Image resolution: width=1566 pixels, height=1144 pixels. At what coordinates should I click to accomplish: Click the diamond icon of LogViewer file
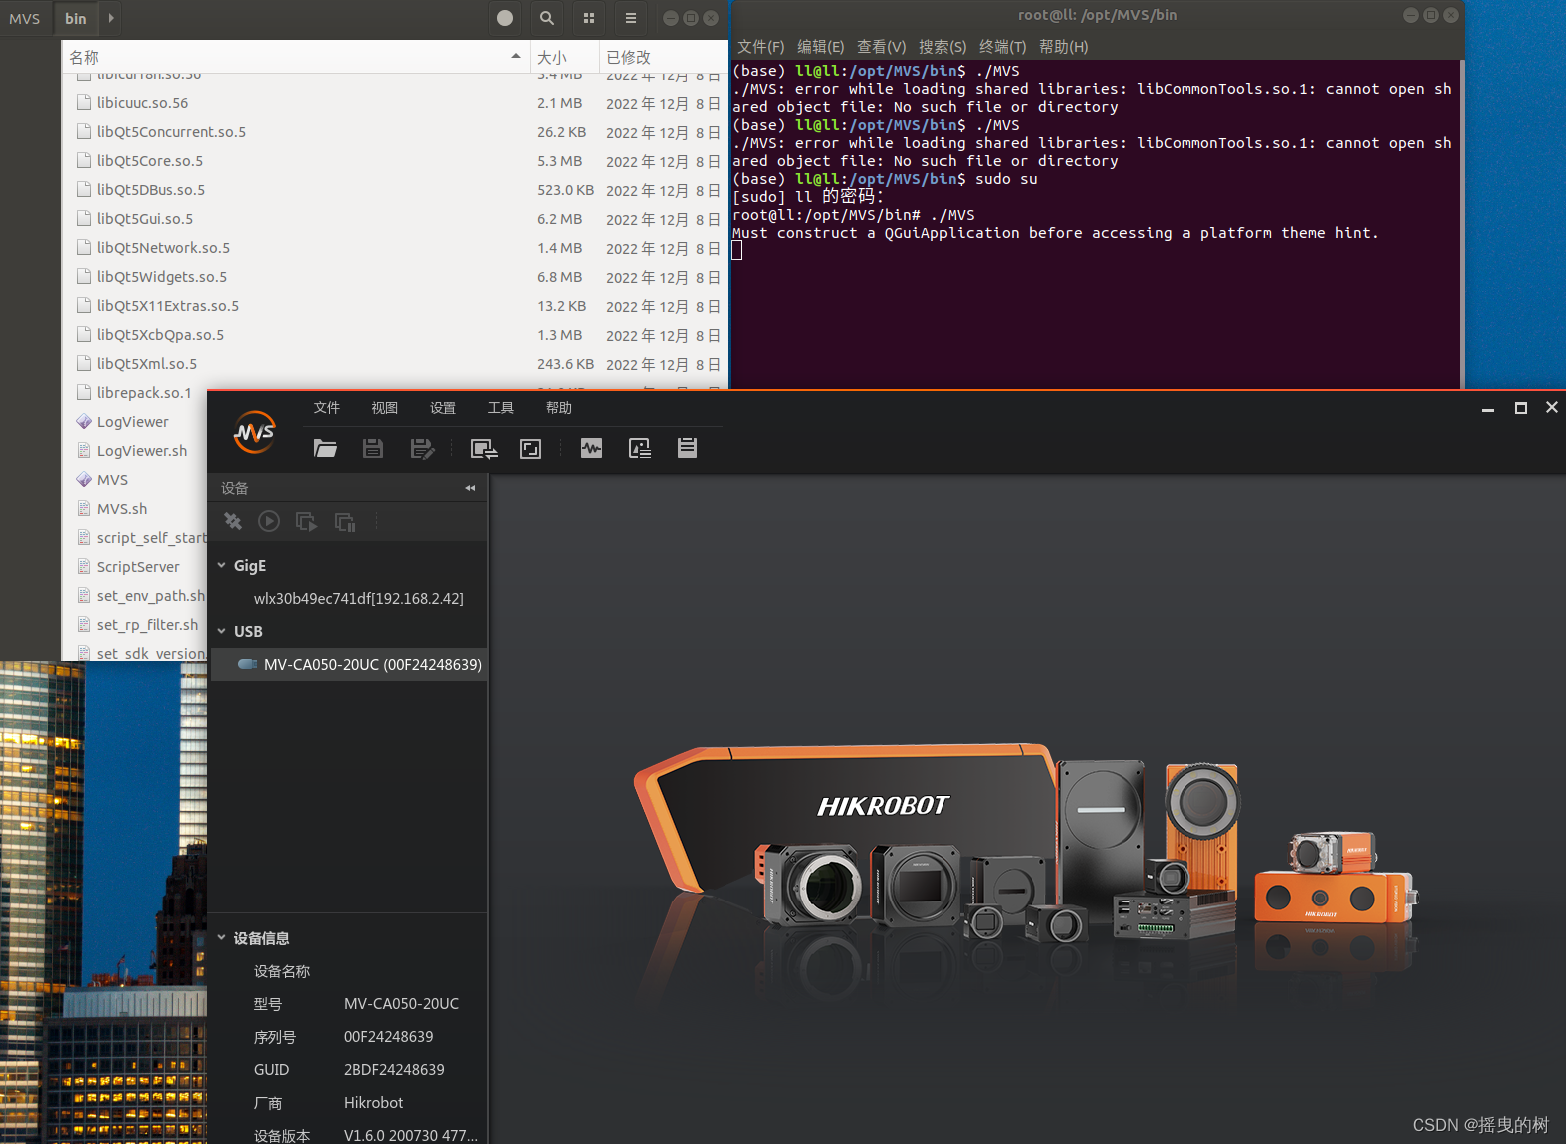tap(84, 421)
